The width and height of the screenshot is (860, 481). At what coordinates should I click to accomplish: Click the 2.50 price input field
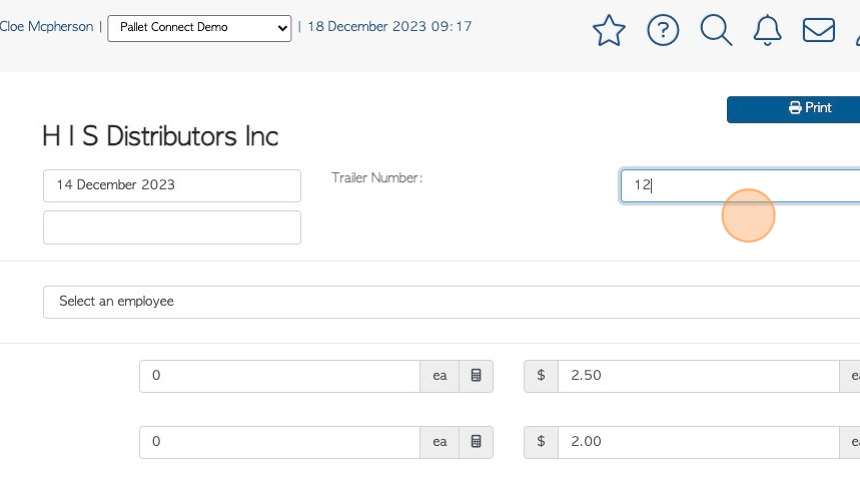click(697, 376)
